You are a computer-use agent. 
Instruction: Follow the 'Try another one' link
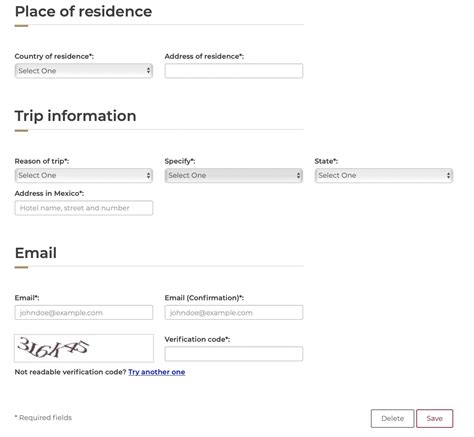coord(157,372)
